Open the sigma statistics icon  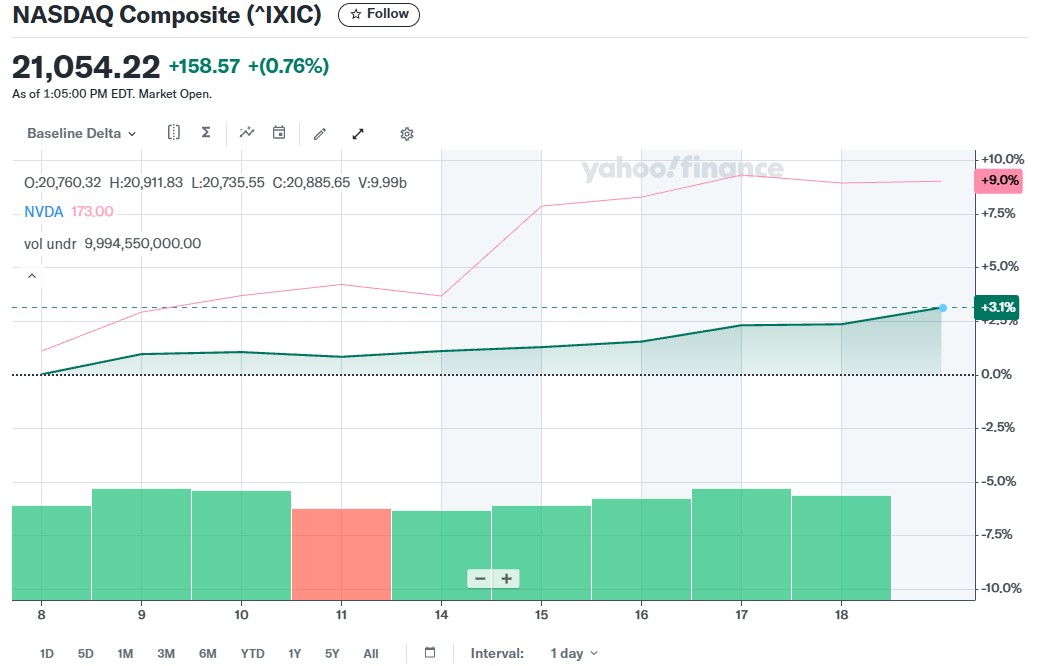[206, 133]
